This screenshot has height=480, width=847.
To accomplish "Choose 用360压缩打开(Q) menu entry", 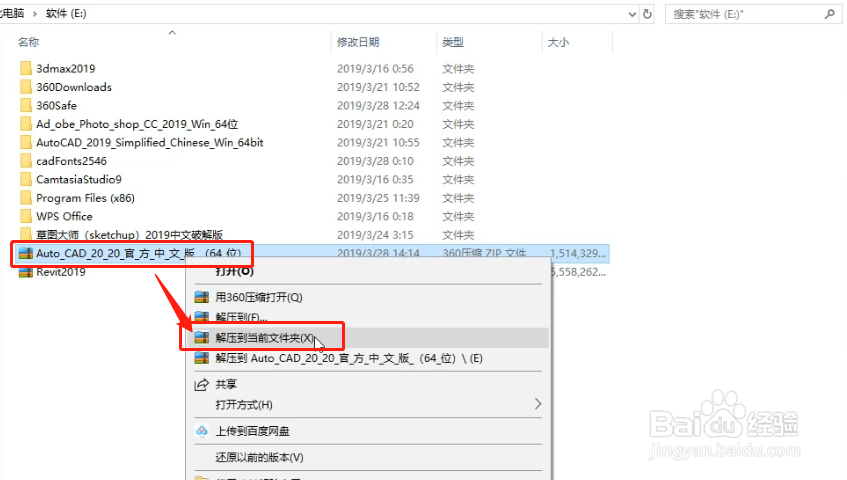I will point(259,298).
